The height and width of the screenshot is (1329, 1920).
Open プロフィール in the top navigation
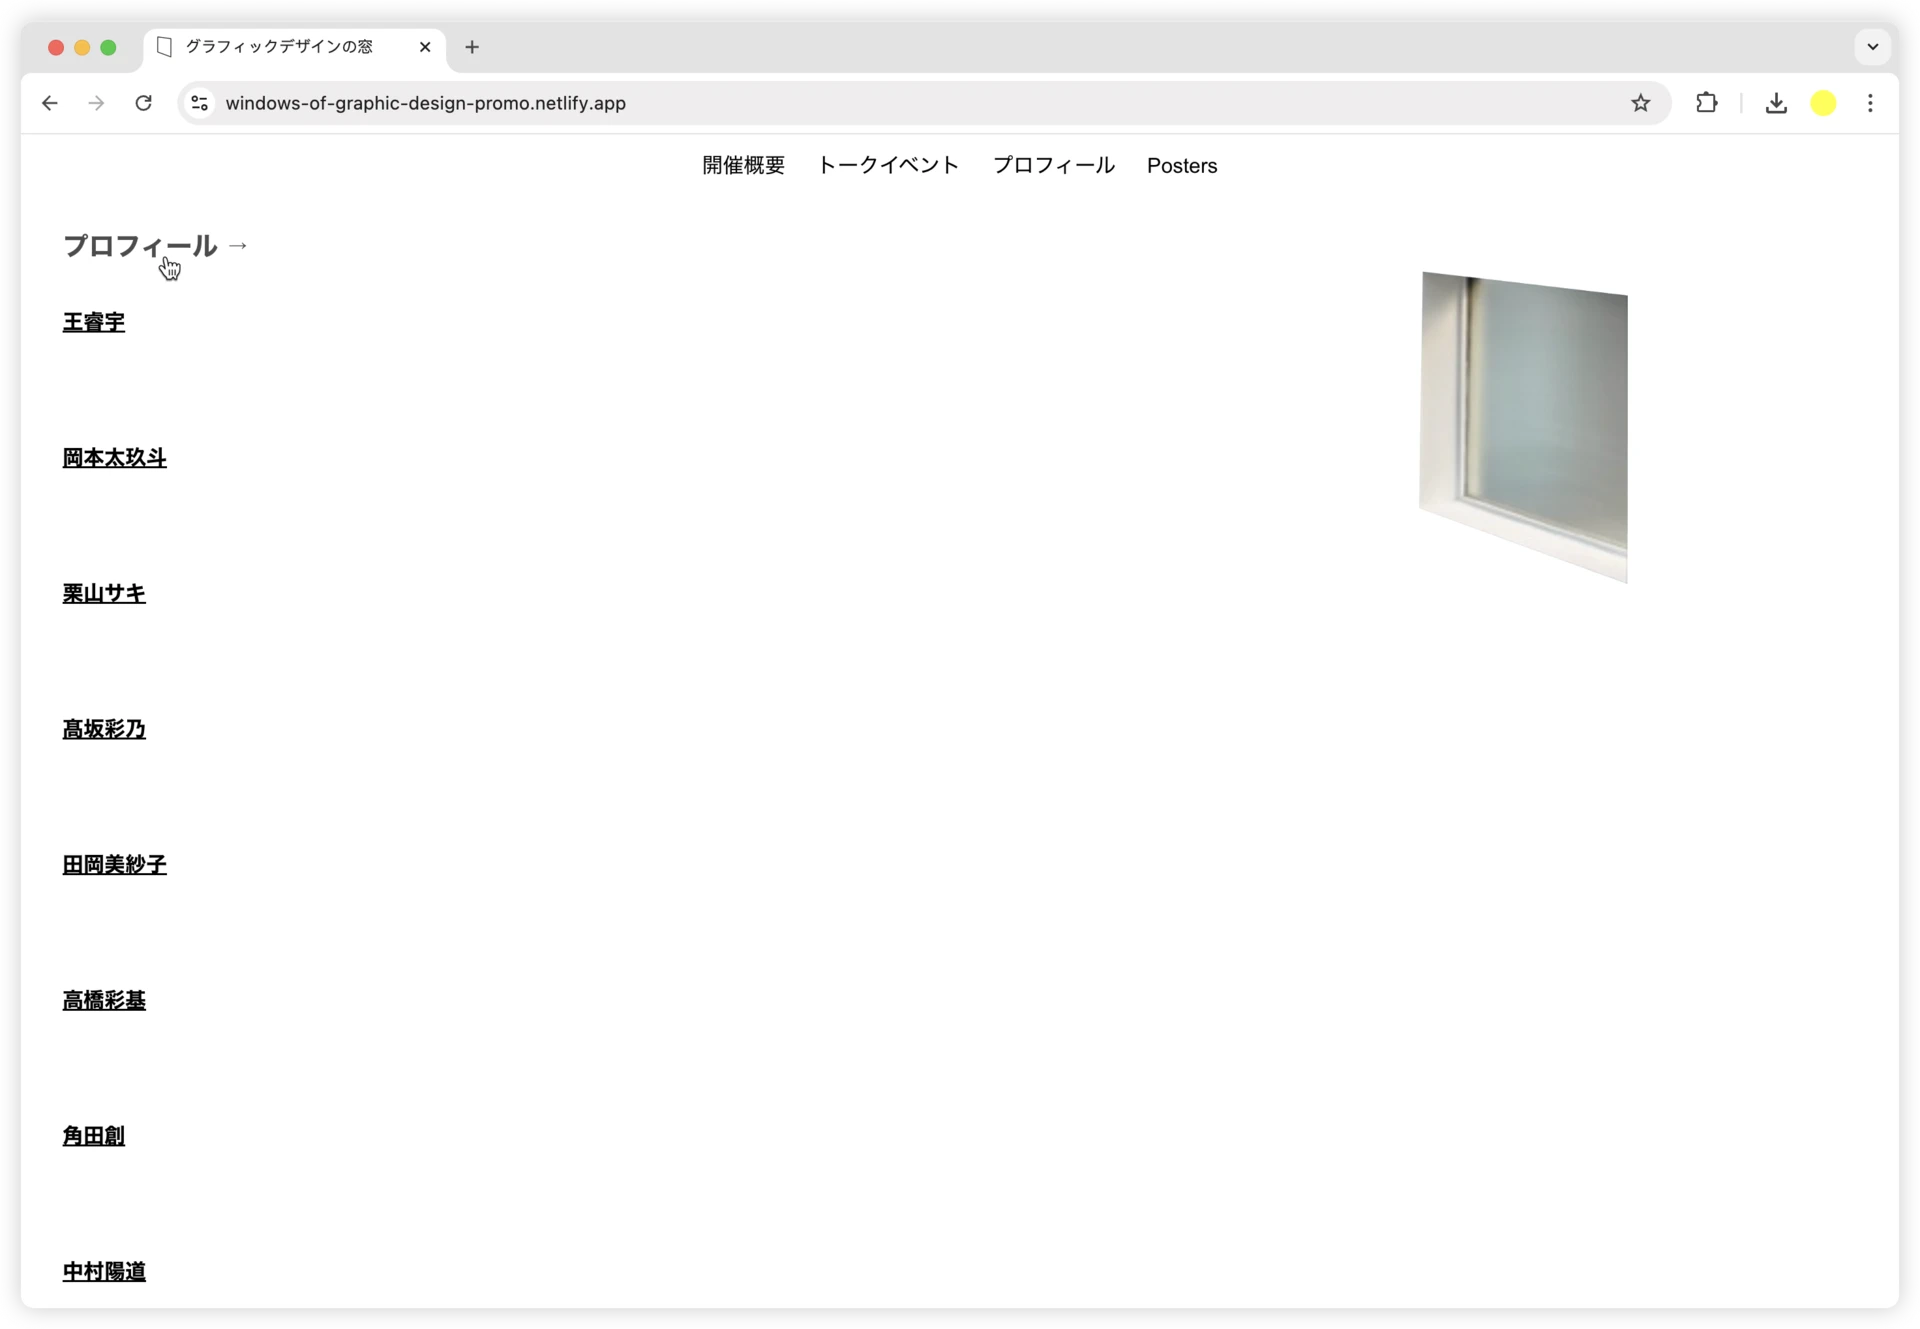pos(1053,165)
